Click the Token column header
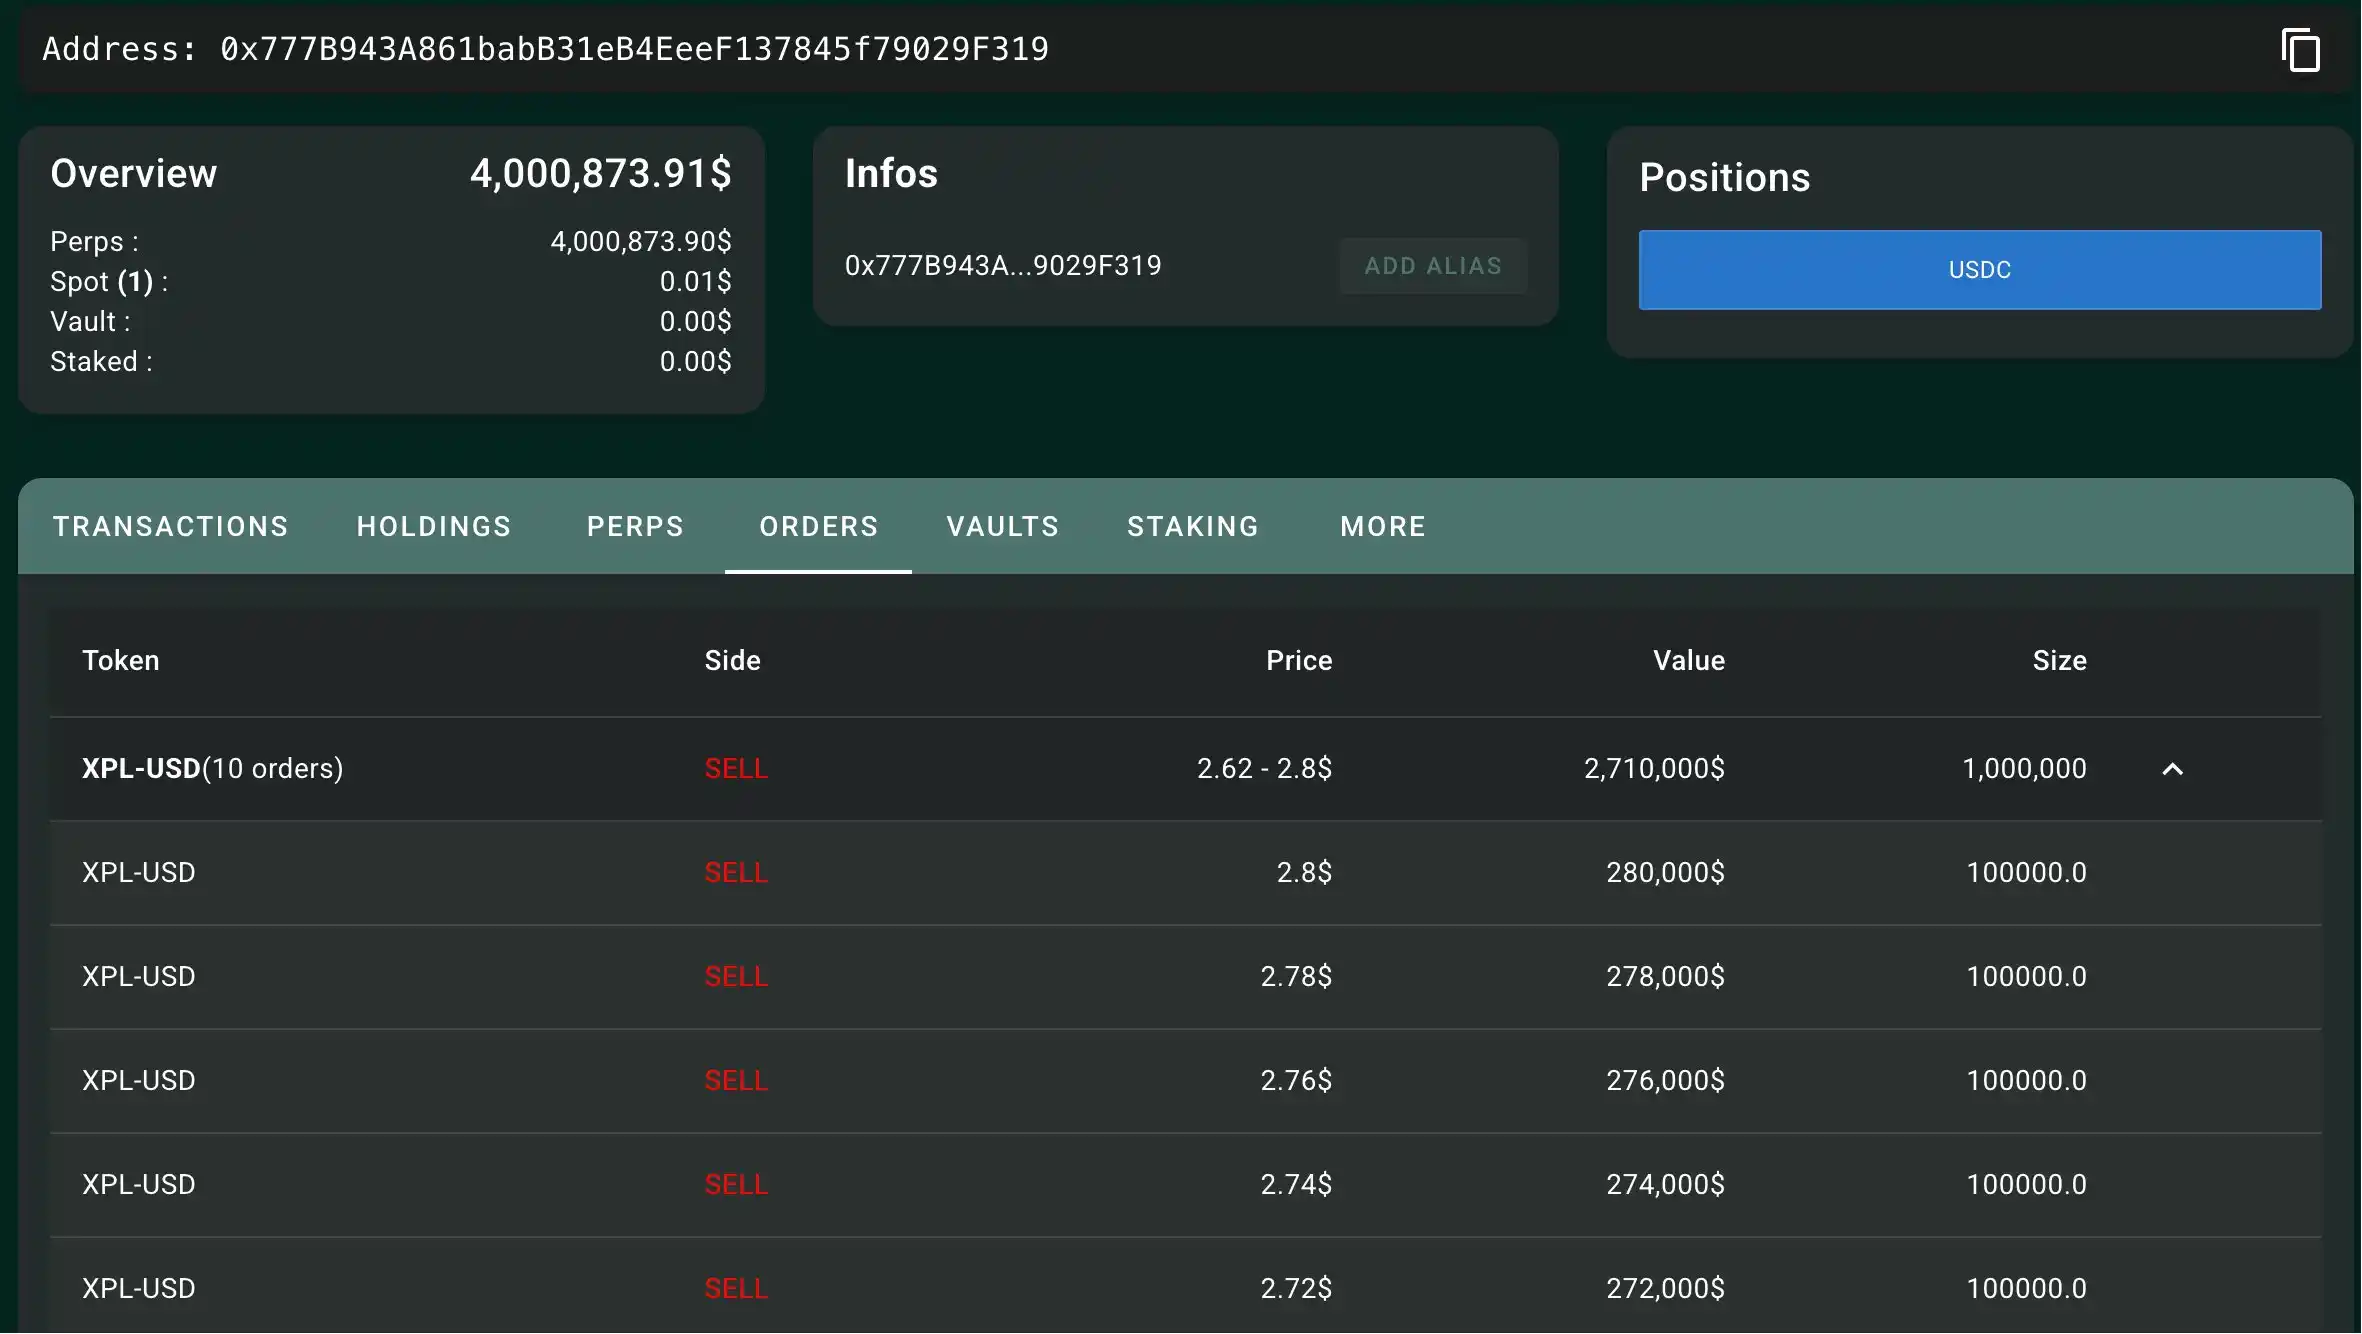Image resolution: width=2362 pixels, height=1334 pixels. tap(121, 661)
